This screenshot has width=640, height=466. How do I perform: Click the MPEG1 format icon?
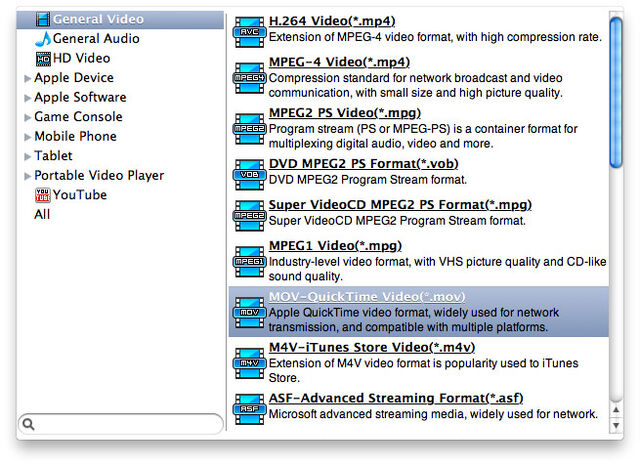[249, 262]
